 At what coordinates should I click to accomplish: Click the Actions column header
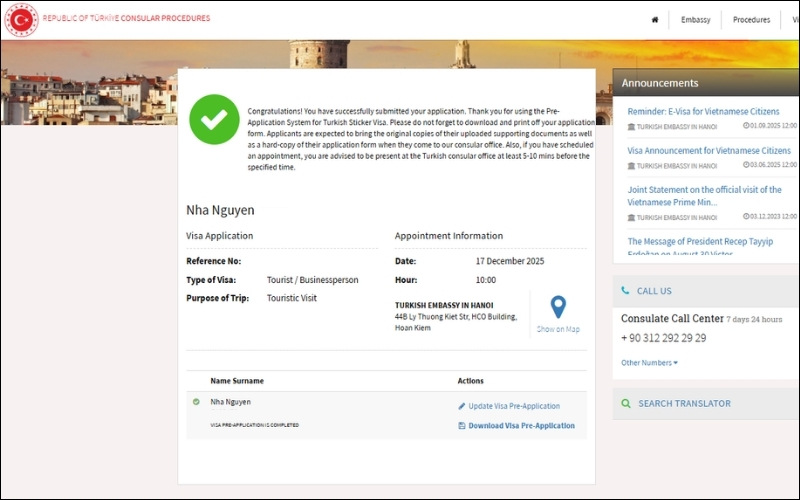[470, 381]
